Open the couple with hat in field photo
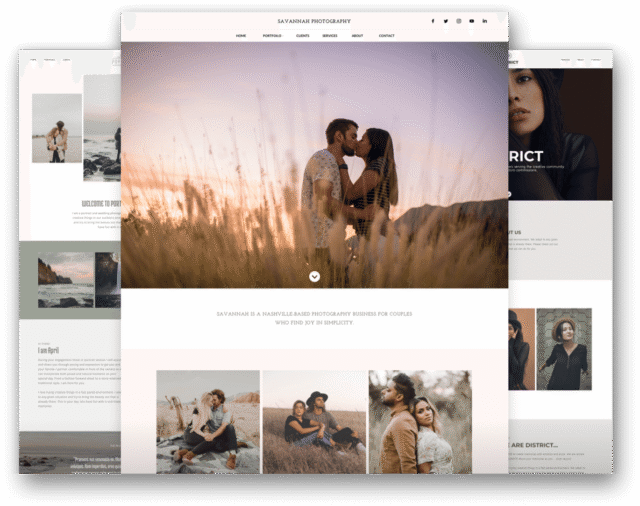 click(x=314, y=422)
